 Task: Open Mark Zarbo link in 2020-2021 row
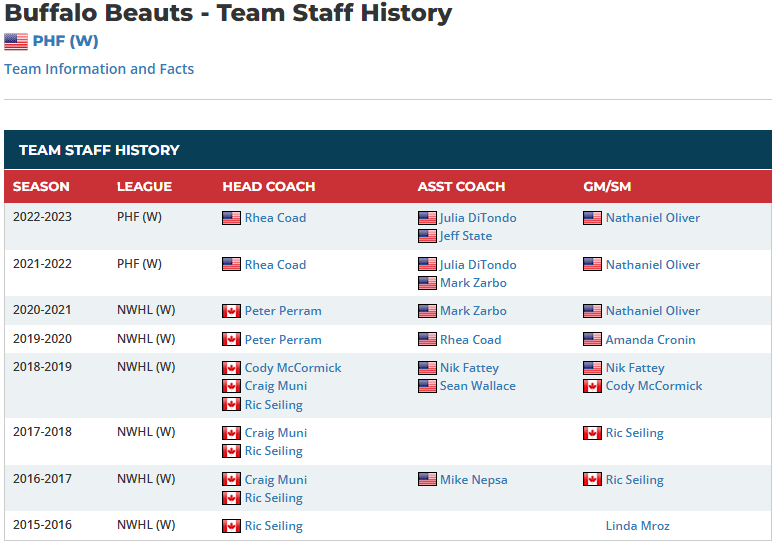click(x=473, y=311)
